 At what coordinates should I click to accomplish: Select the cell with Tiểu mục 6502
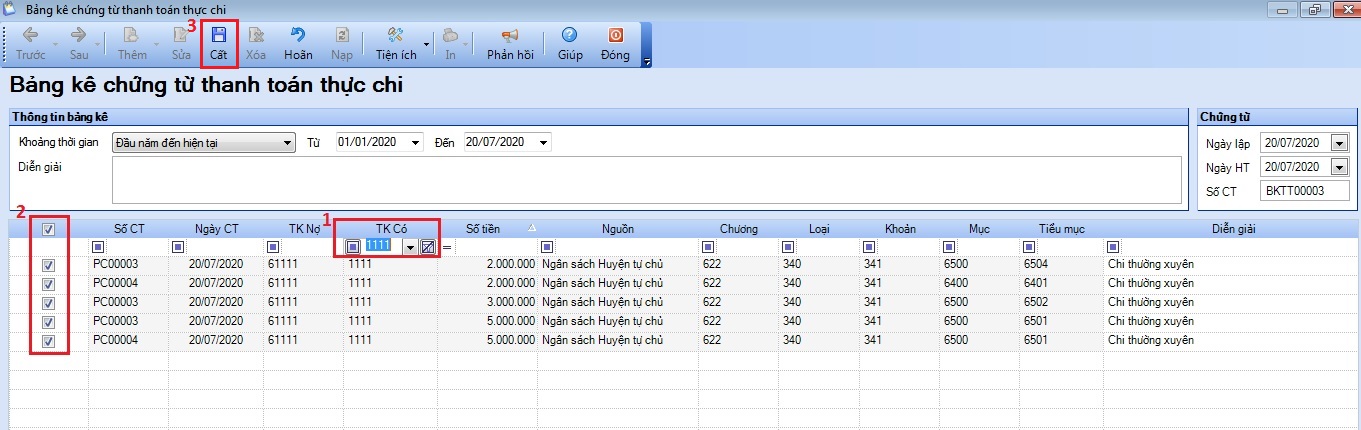(1062, 303)
